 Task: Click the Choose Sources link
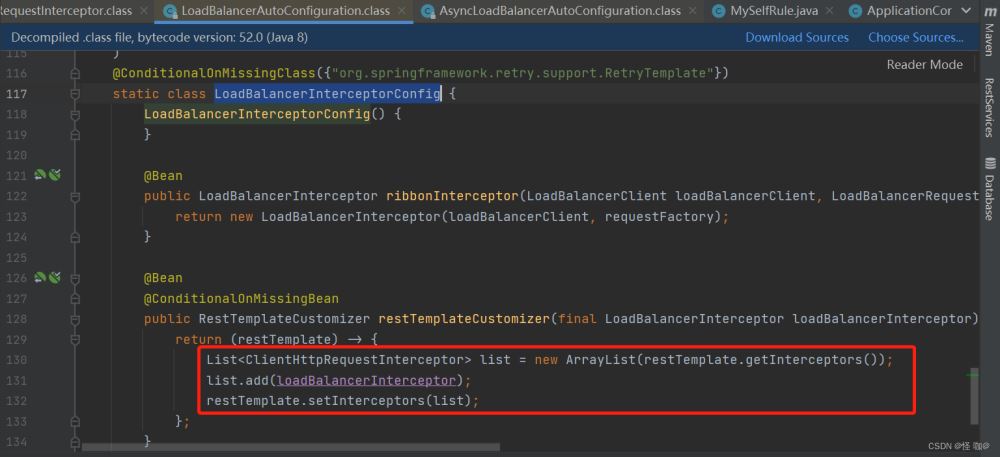(915, 37)
